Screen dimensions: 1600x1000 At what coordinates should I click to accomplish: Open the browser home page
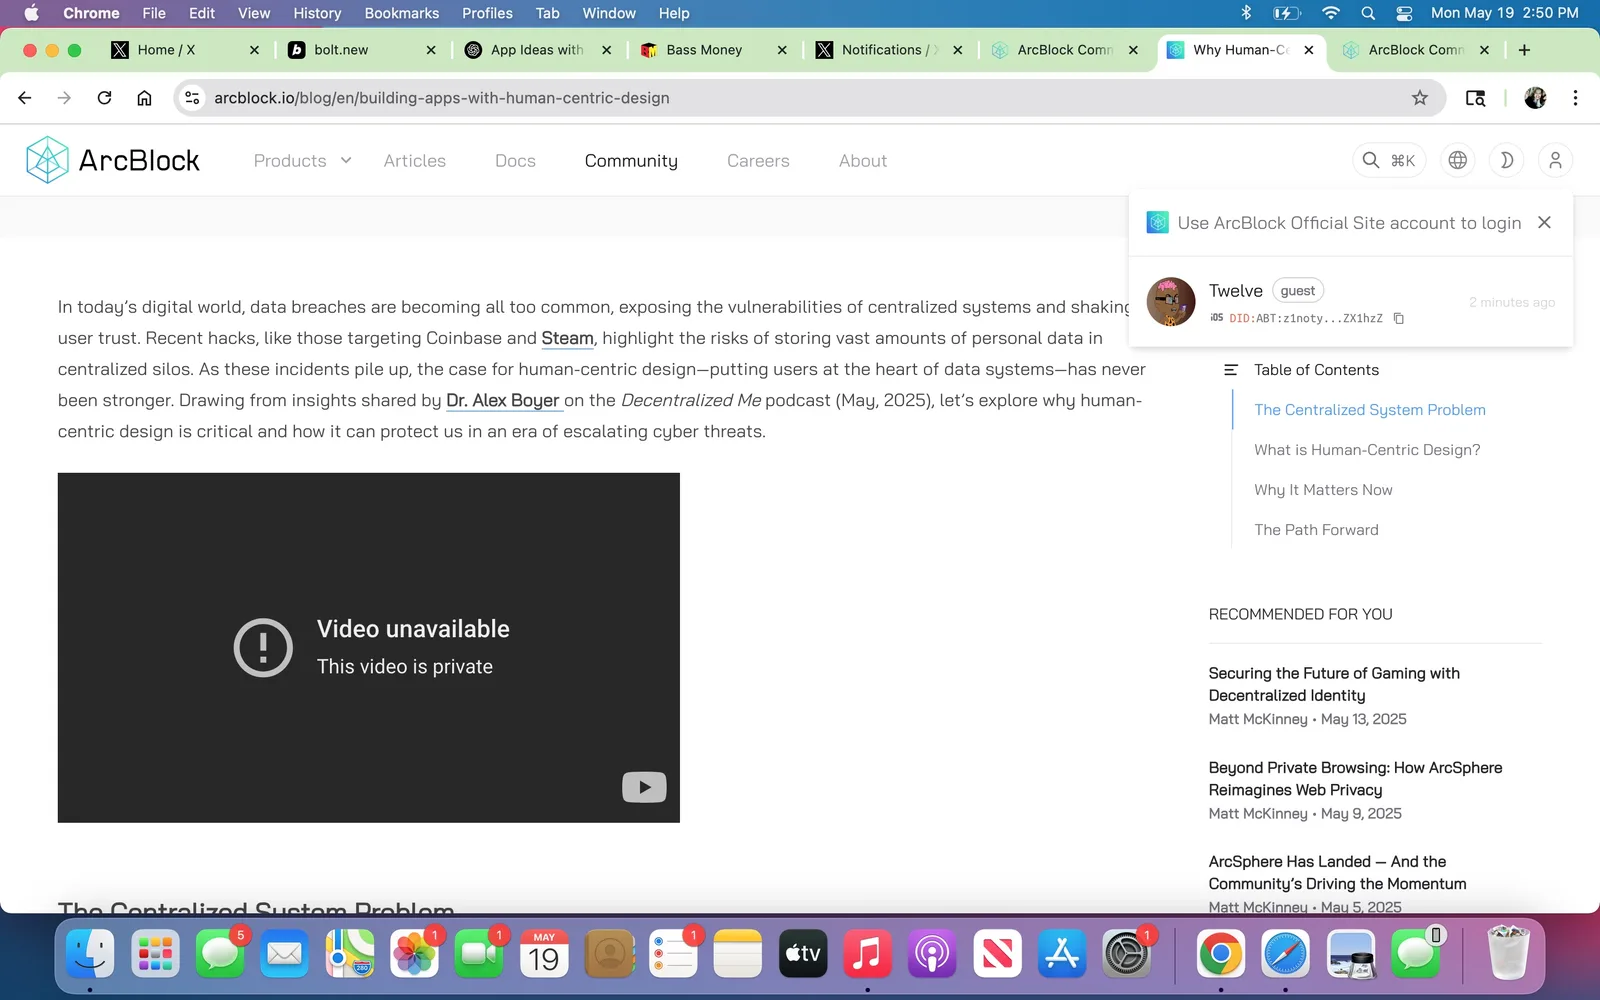[x=144, y=98]
